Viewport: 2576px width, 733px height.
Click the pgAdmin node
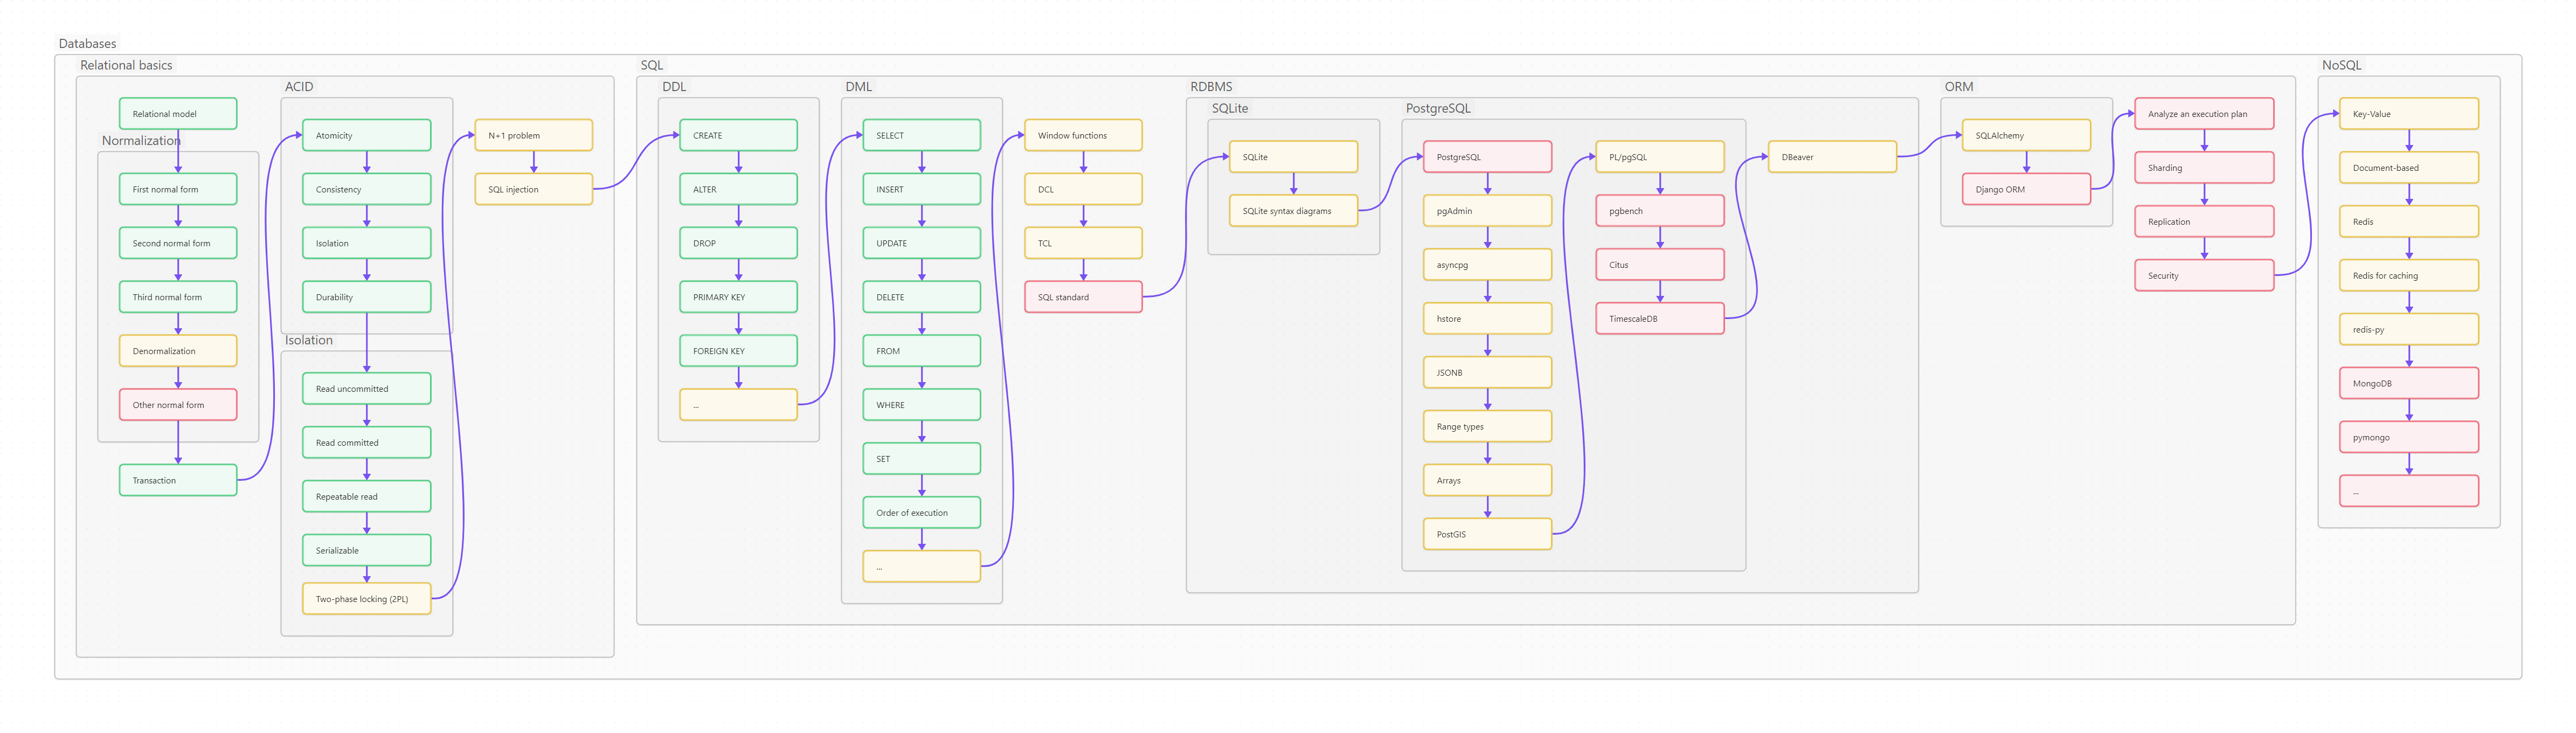click(x=1487, y=211)
